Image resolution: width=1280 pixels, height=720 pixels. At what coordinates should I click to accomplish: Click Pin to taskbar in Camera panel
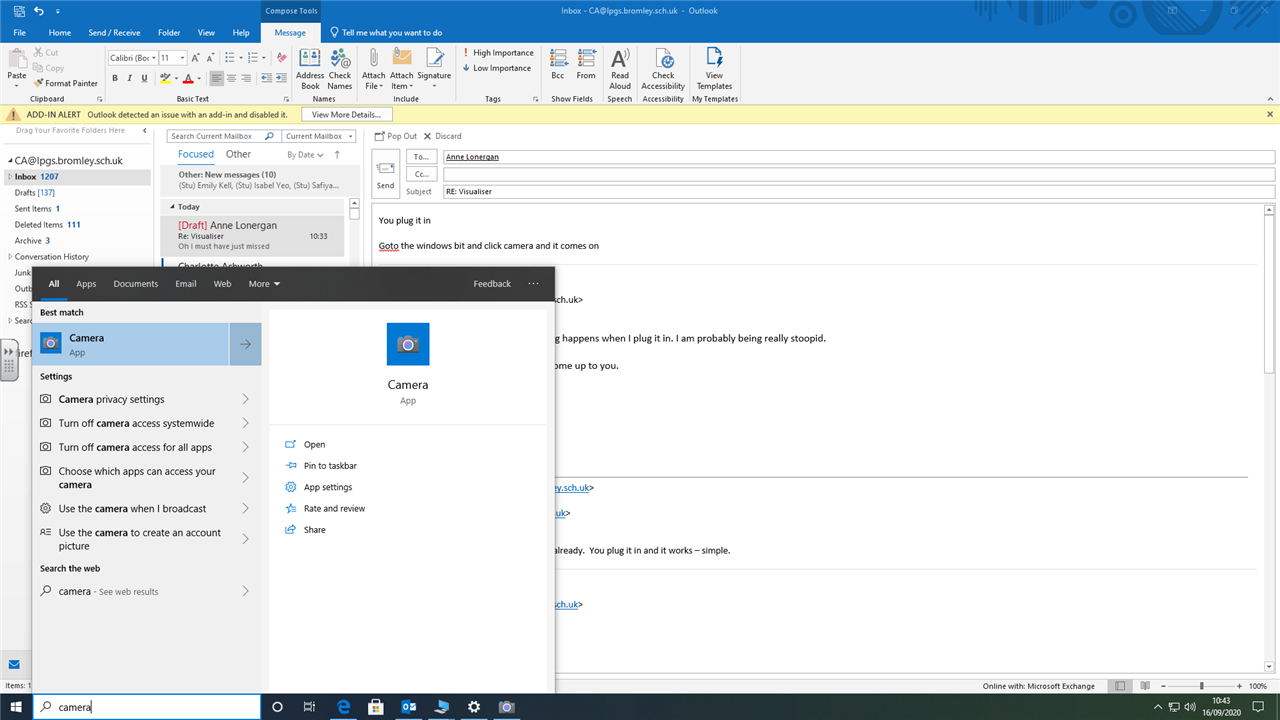click(330, 466)
